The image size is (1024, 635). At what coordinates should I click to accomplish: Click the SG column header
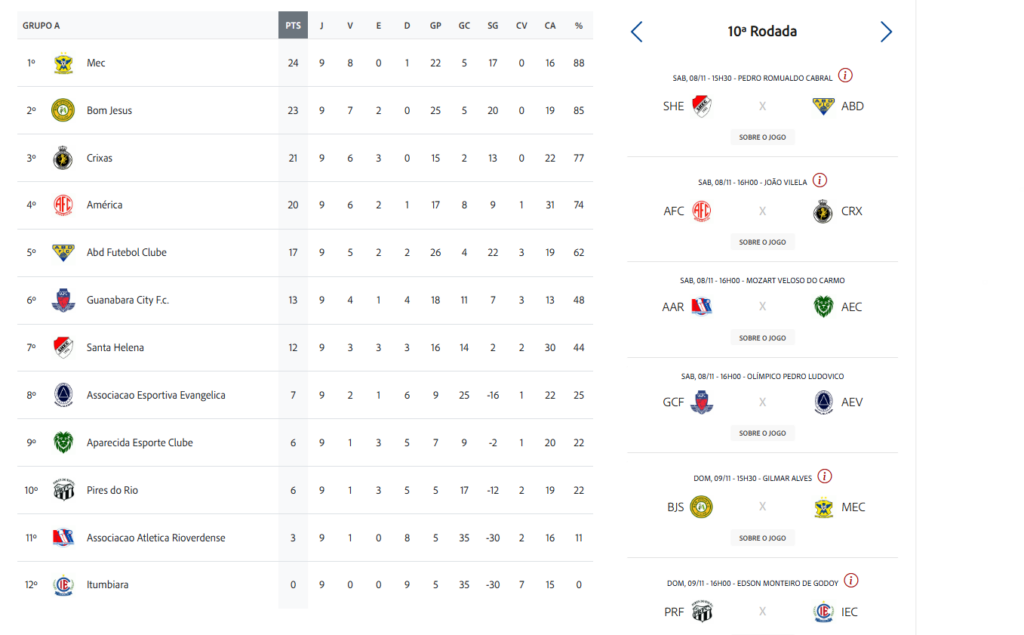493,25
